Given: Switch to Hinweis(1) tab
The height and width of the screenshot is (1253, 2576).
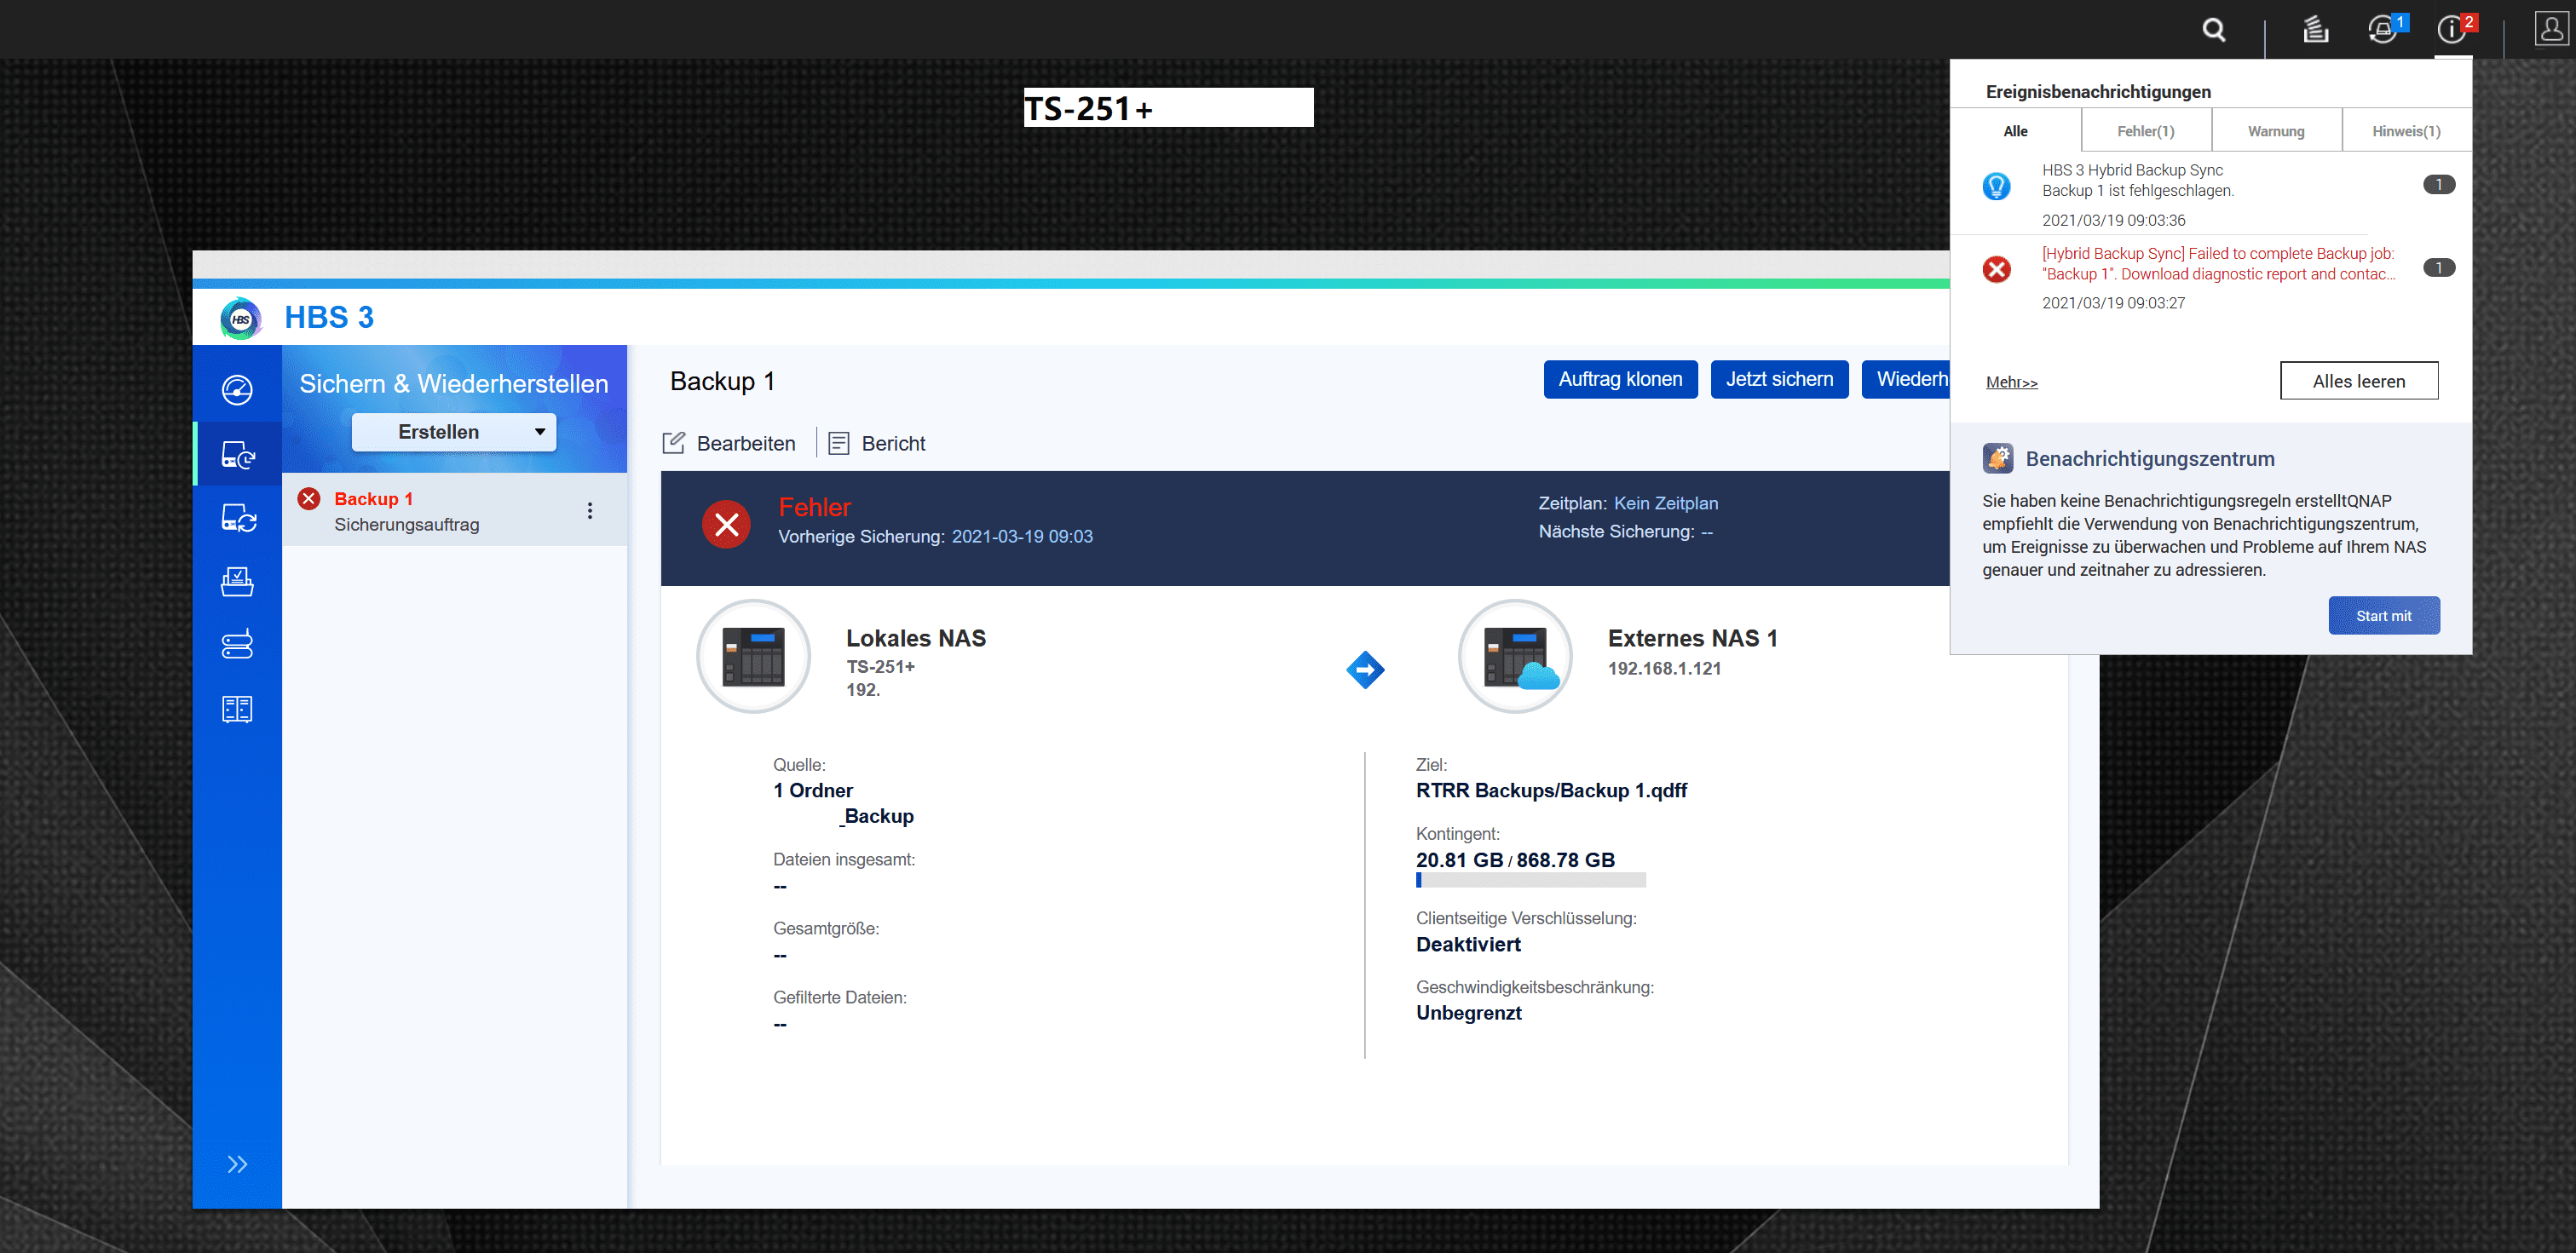Looking at the screenshot, I should click(2406, 131).
